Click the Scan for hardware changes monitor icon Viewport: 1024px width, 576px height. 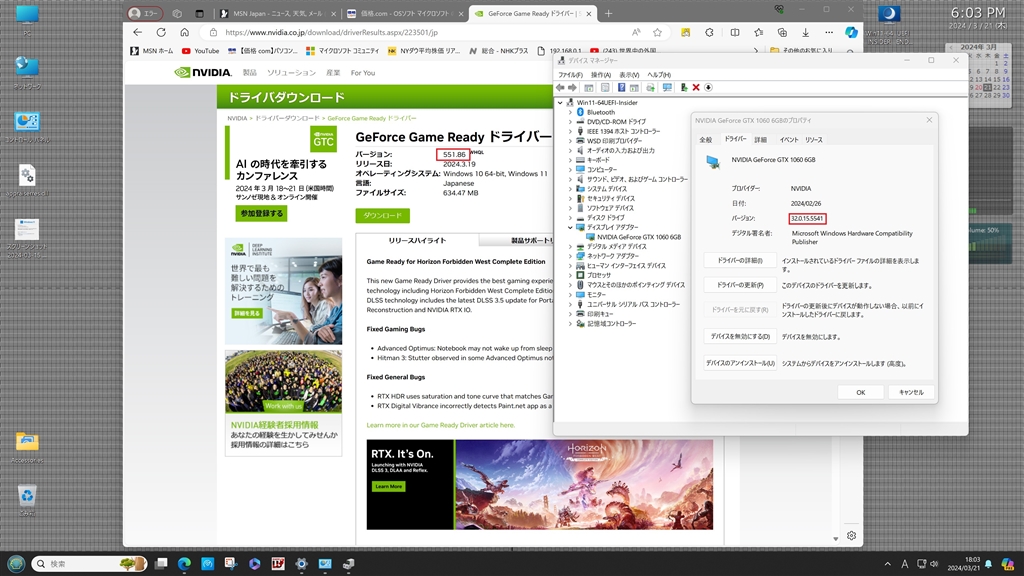[x=667, y=88]
